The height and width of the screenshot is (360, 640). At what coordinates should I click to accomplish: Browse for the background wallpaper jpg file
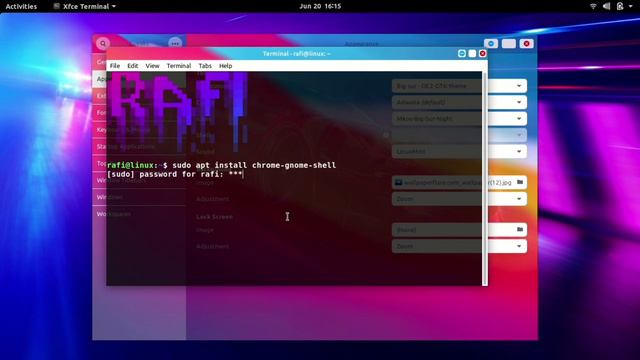(x=459, y=182)
